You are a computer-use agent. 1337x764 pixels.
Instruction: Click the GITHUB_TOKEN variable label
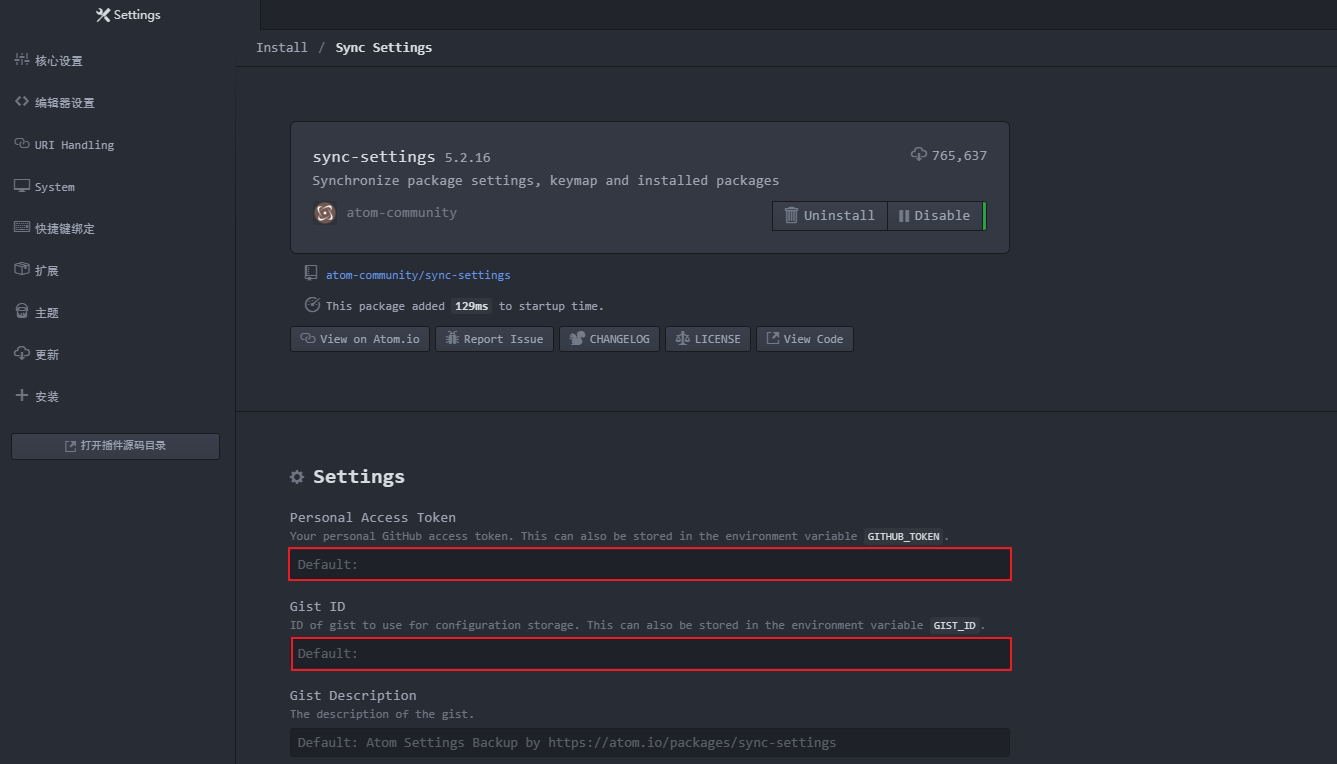click(x=903, y=536)
